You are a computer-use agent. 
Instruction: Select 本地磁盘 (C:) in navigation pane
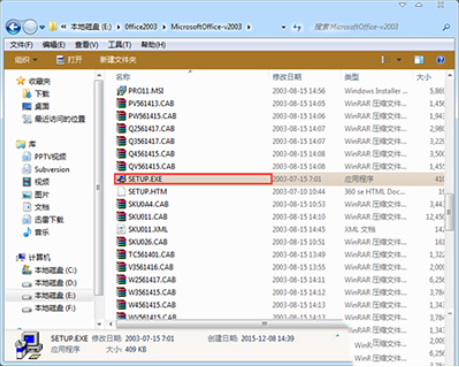50,270
